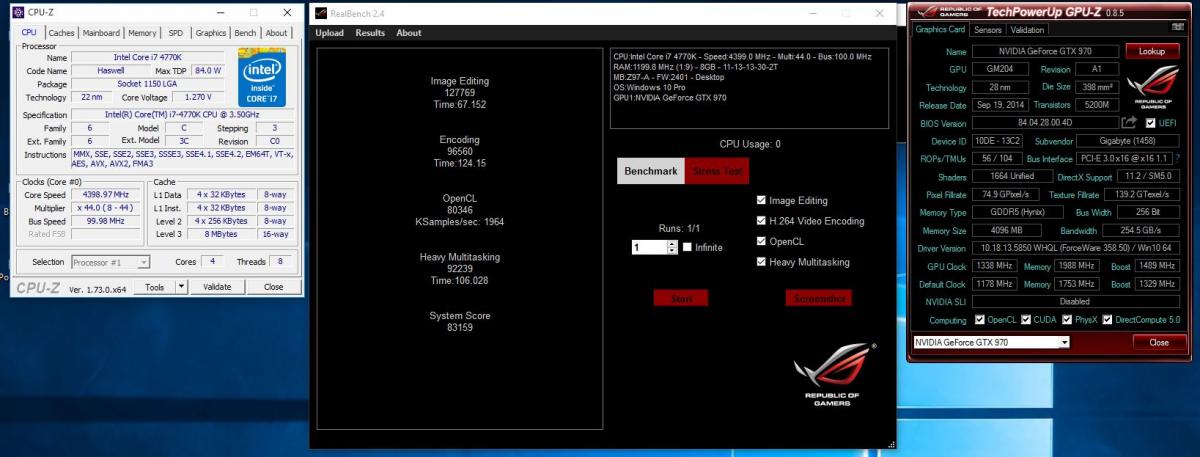
Task: Expand the Tools dropdown arrow in CPU-Z
Action: [181, 286]
